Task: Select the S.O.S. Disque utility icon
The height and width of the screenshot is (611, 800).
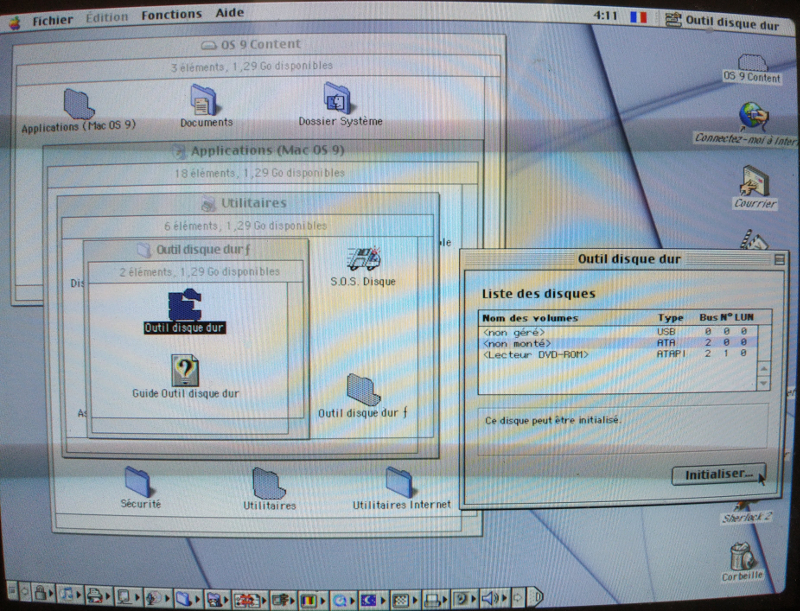Action: [363, 260]
